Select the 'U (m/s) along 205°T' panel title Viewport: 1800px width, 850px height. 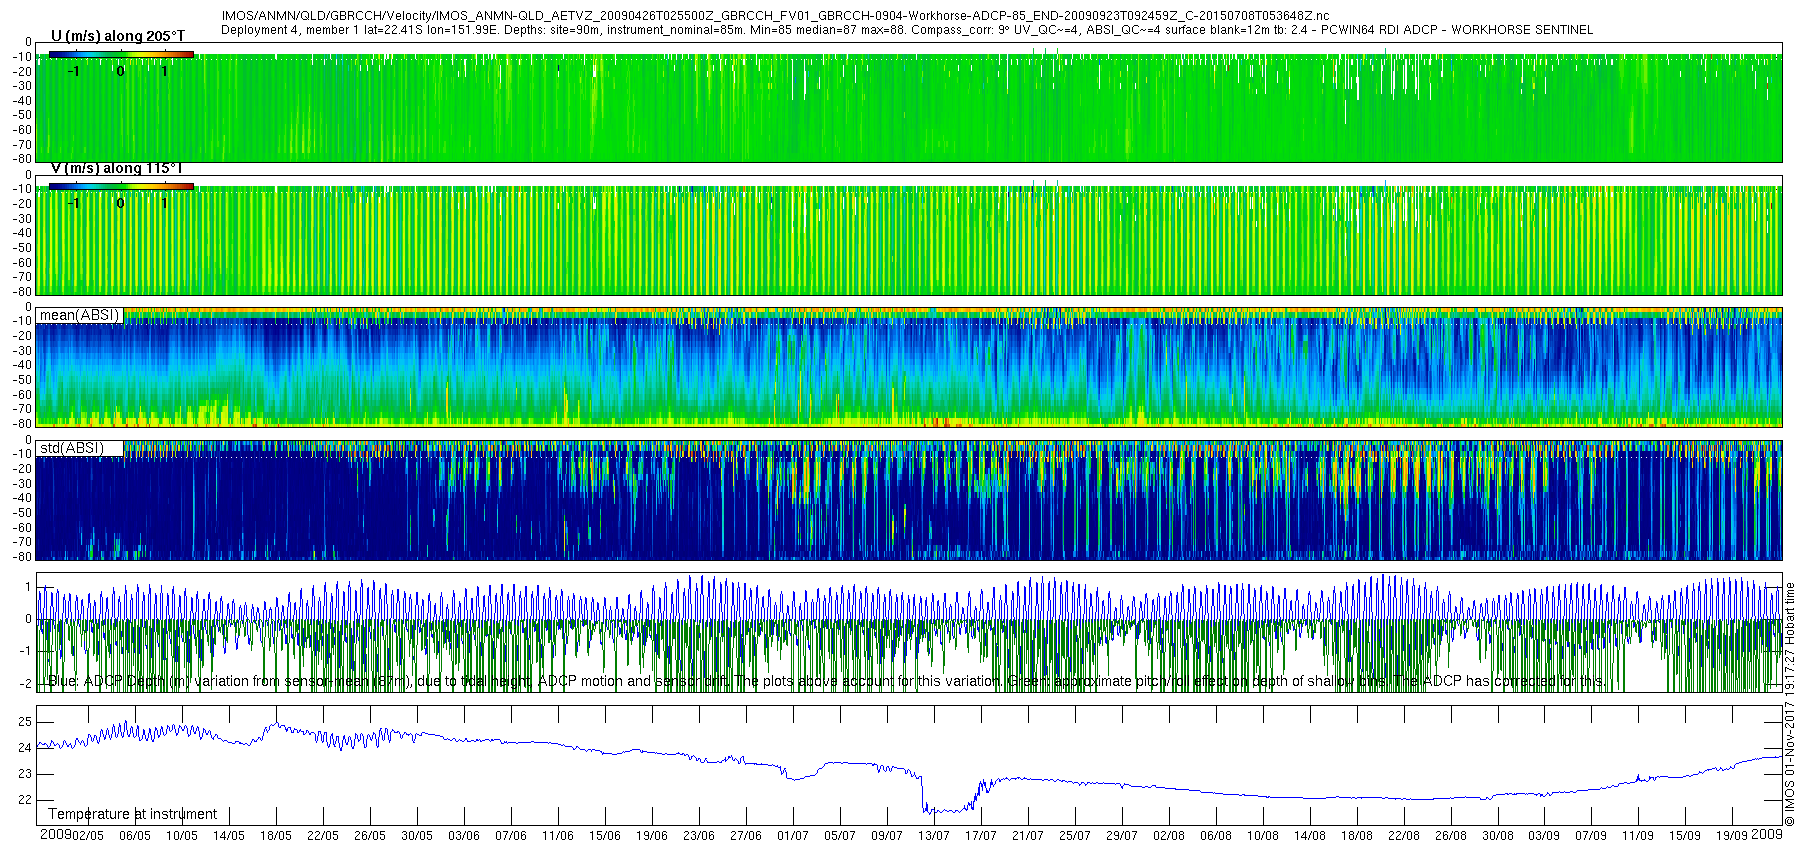[118, 36]
